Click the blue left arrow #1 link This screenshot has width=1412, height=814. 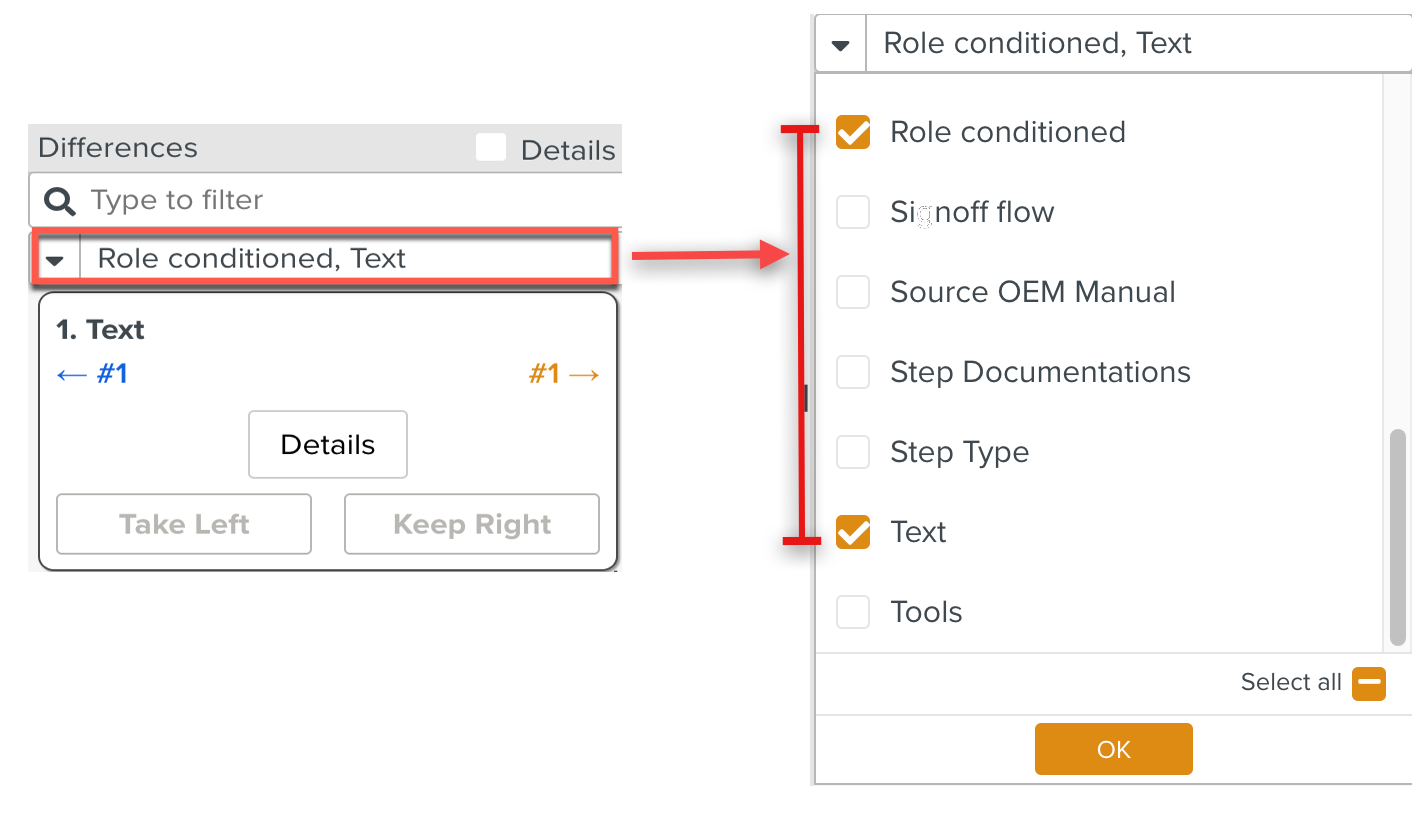(x=93, y=375)
